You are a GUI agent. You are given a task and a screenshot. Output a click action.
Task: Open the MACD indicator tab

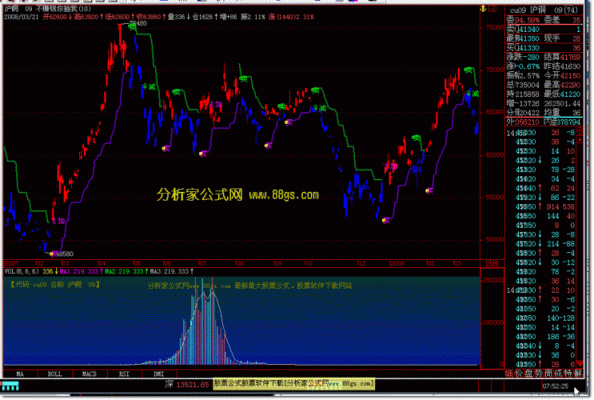pos(89,374)
